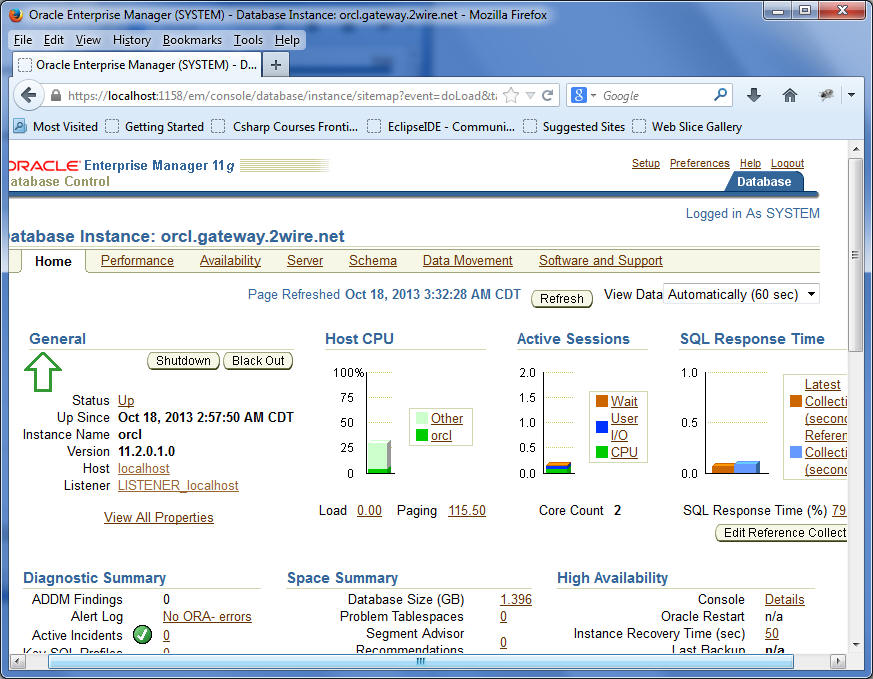Image resolution: width=873 pixels, height=679 pixels.
Task: Click the browser Back arrow button
Action: tap(28, 95)
